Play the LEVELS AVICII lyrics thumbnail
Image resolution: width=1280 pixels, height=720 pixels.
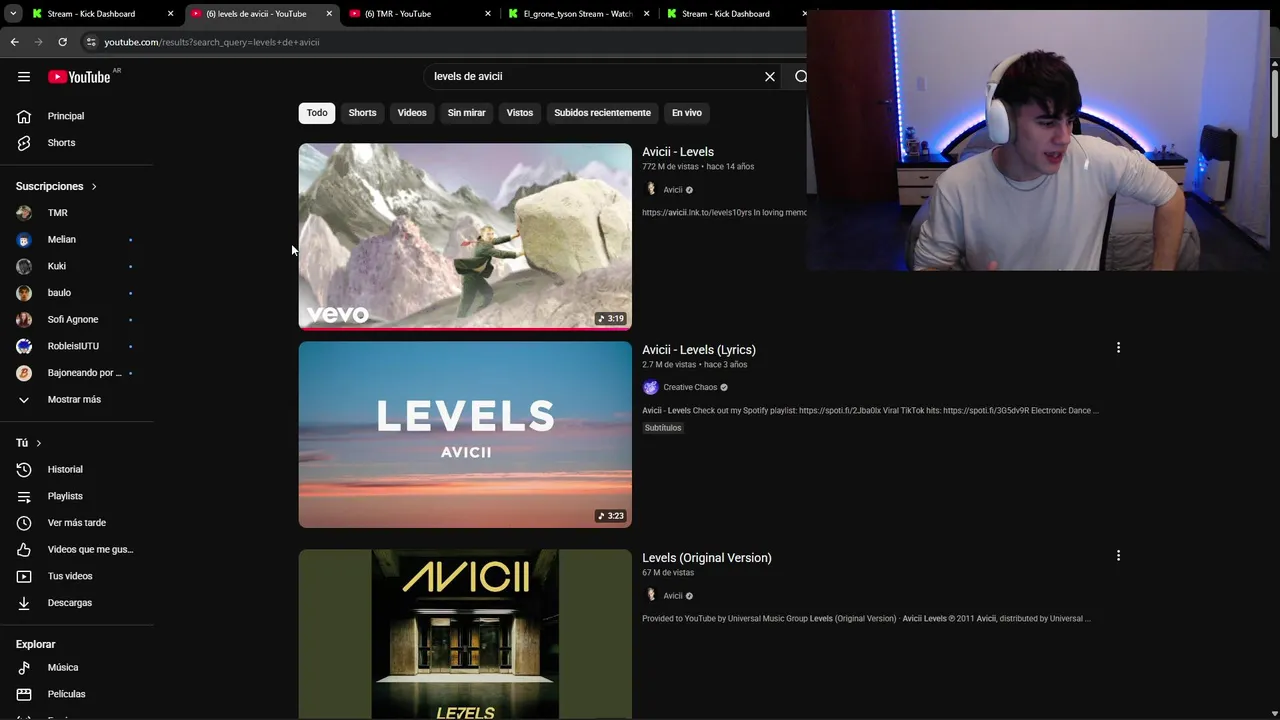[x=465, y=435]
